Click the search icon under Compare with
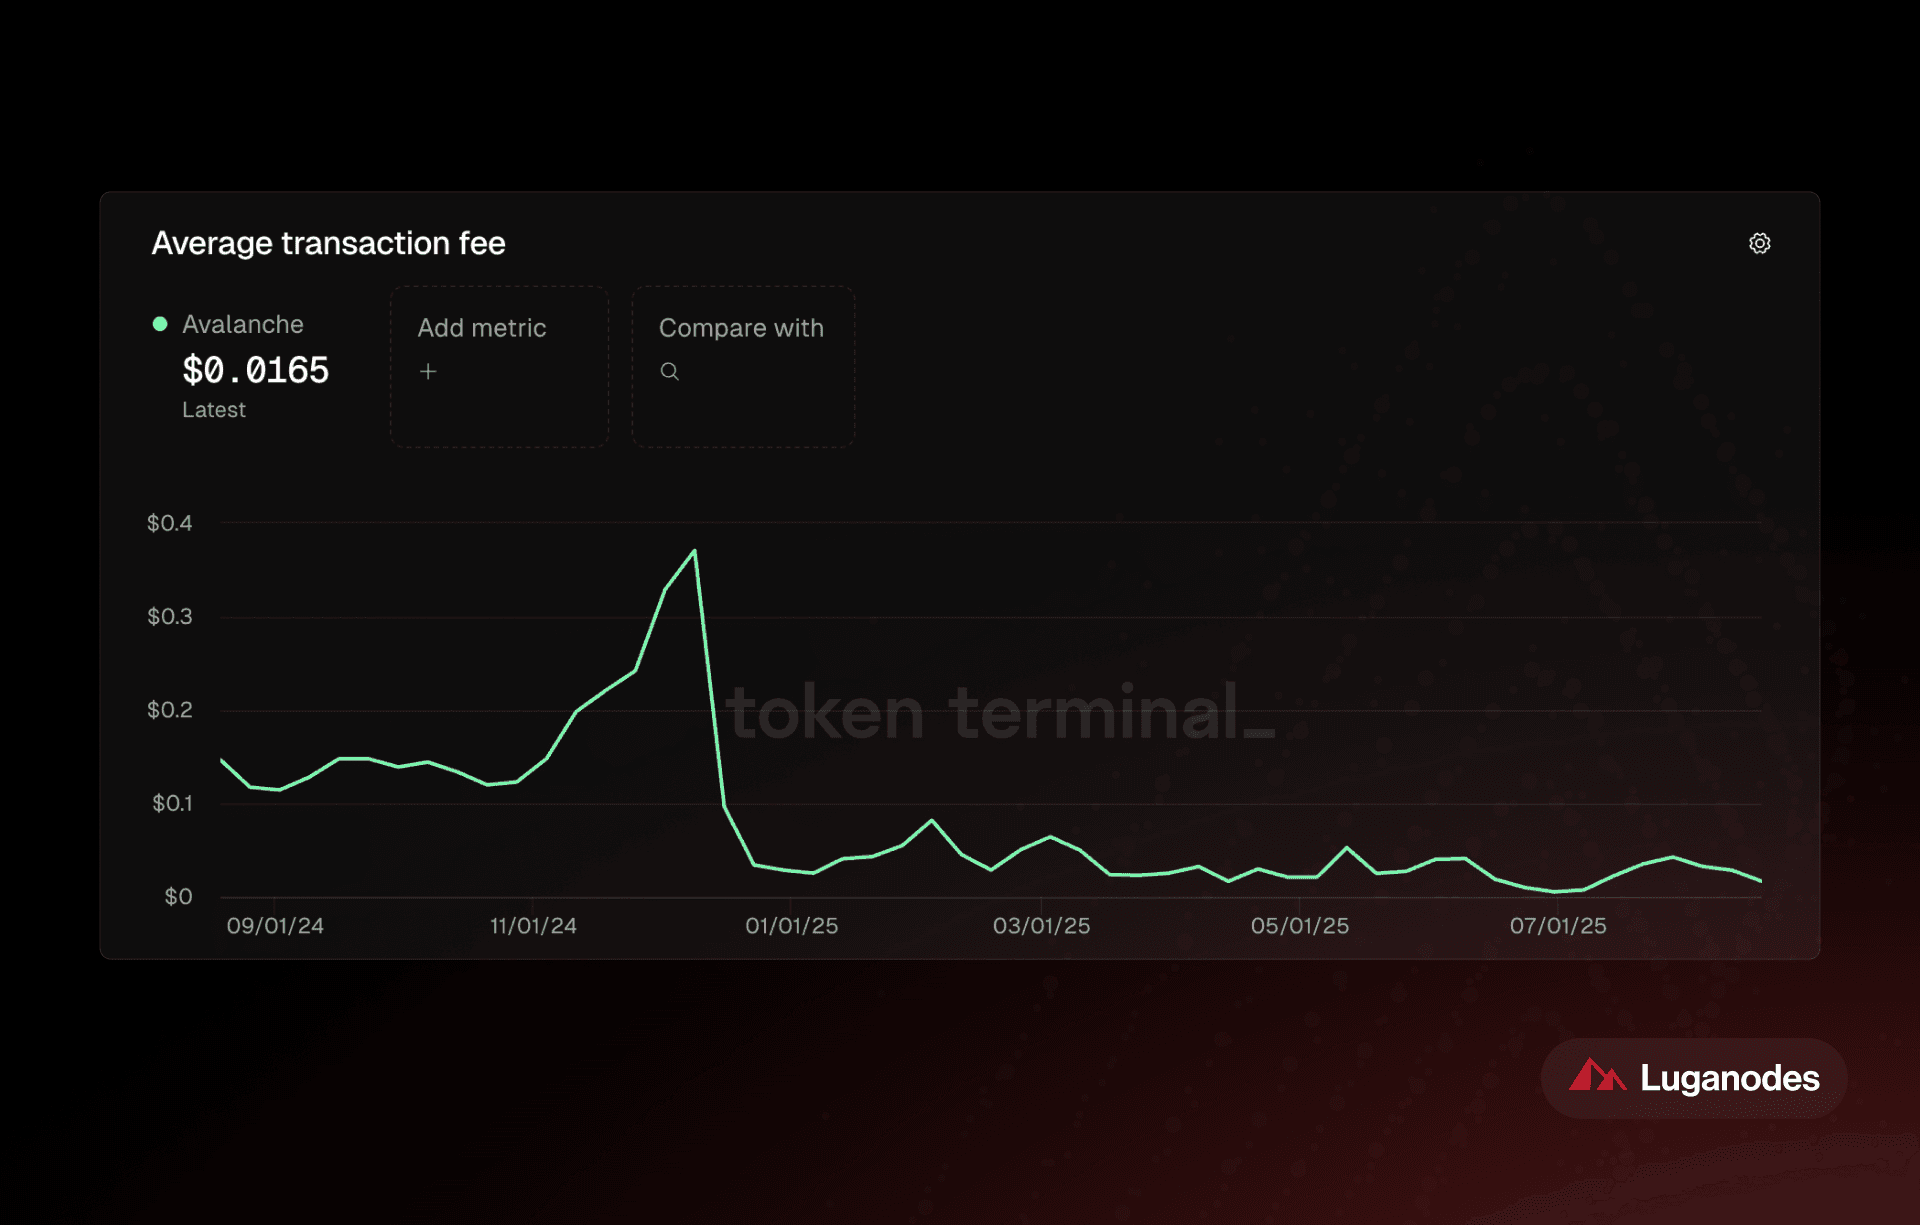The height and width of the screenshot is (1225, 1920). click(x=670, y=371)
